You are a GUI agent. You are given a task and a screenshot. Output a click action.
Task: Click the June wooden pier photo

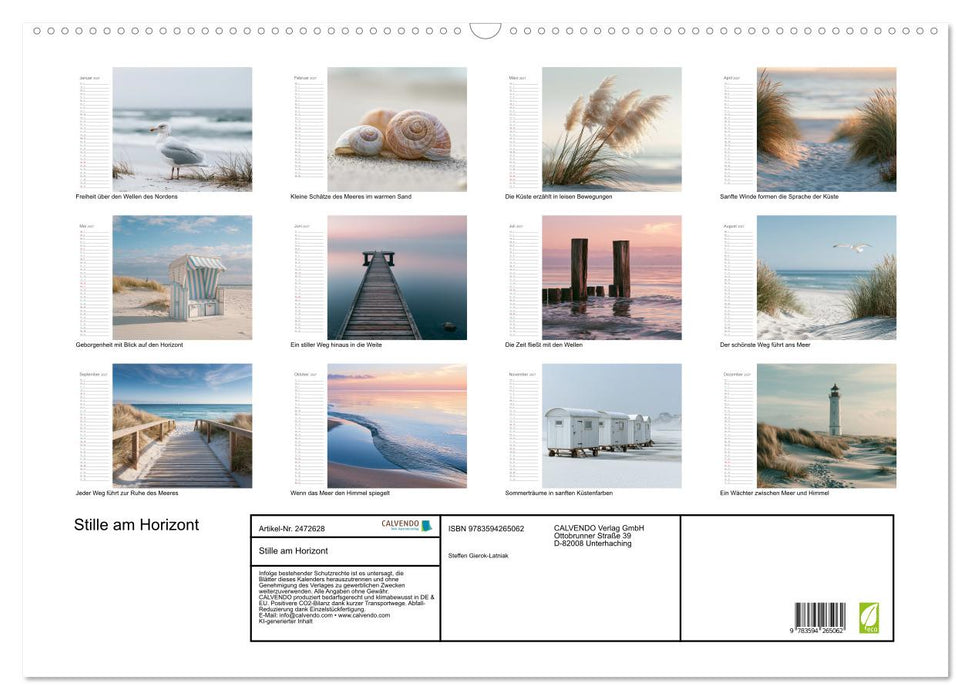tap(397, 278)
